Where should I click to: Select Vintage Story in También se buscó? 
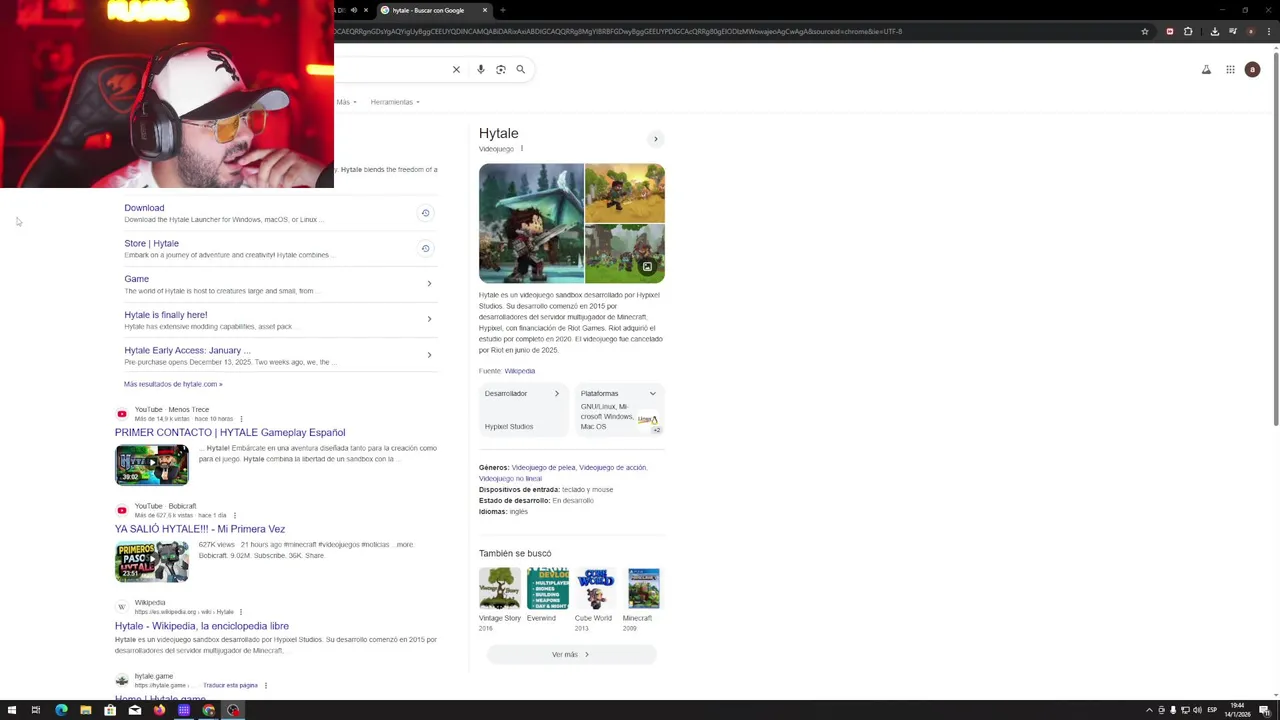point(499,599)
